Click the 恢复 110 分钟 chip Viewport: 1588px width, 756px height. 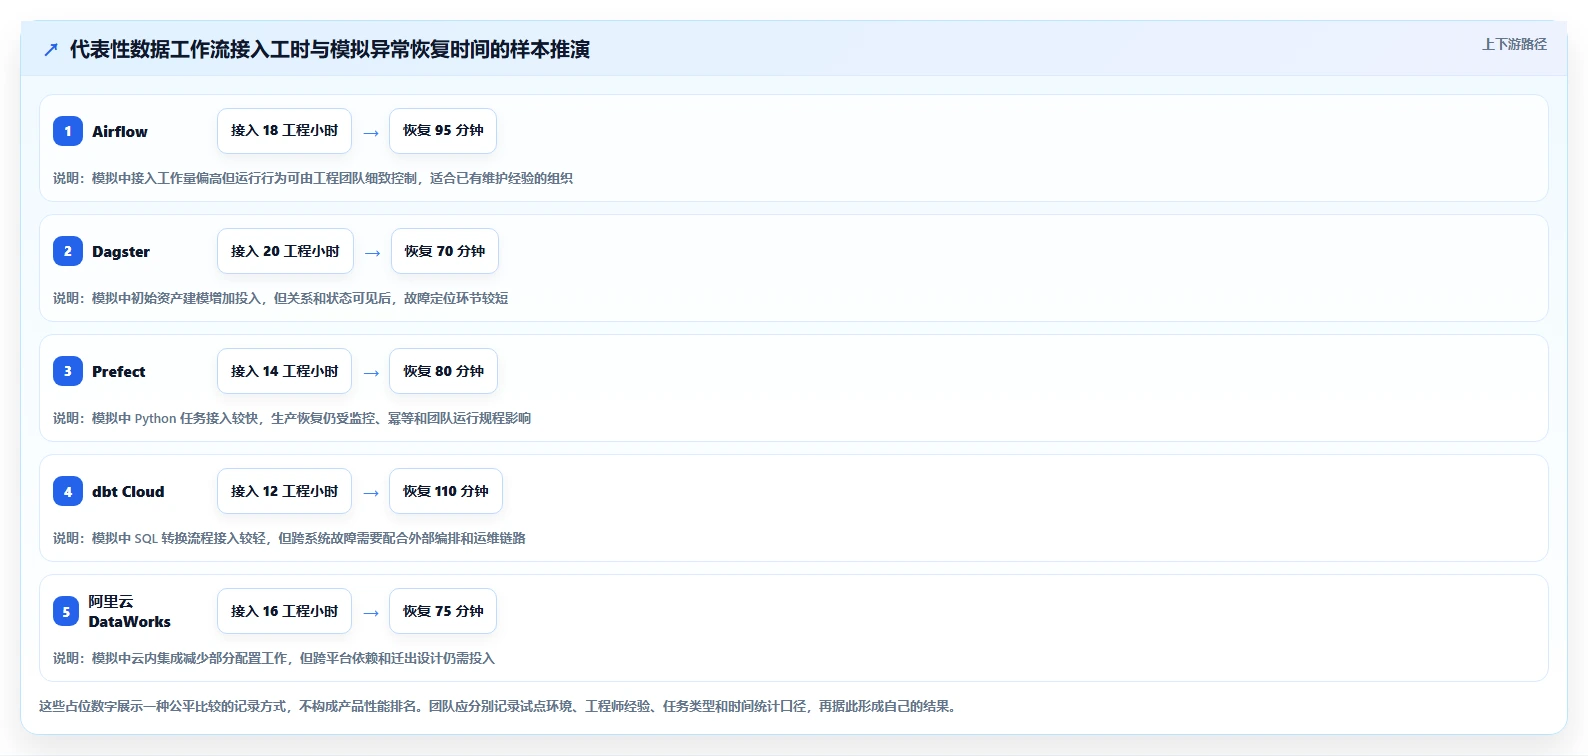pyautogui.click(x=446, y=491)
